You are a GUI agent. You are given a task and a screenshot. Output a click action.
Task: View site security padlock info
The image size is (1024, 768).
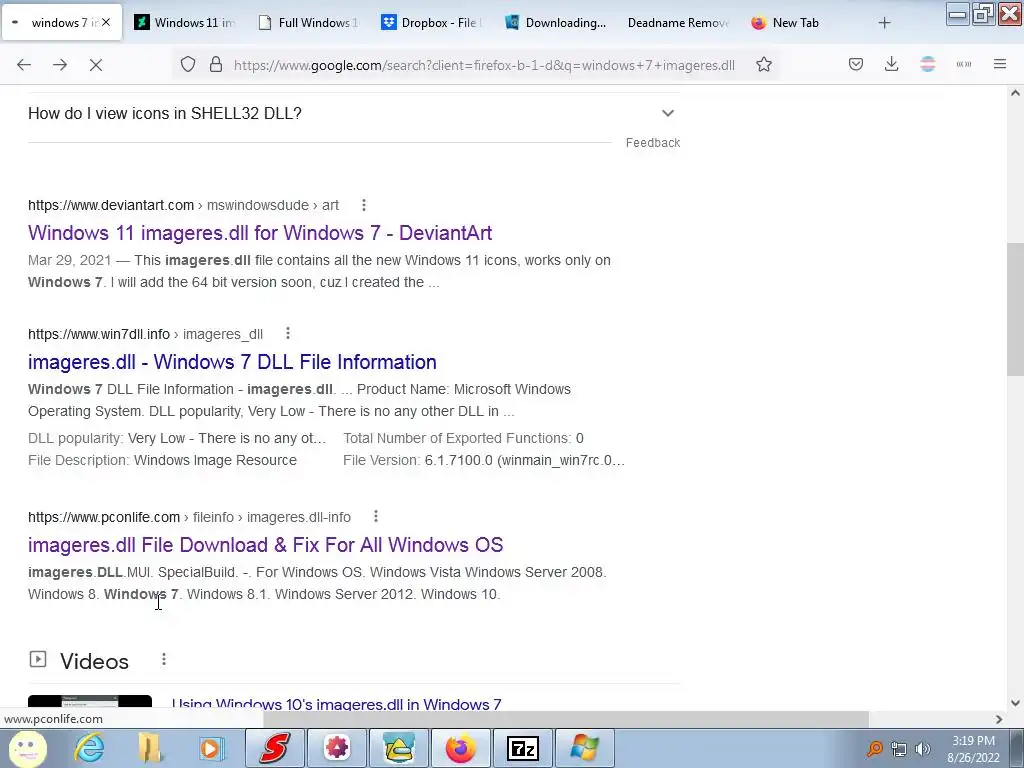(x=216, y=65)
